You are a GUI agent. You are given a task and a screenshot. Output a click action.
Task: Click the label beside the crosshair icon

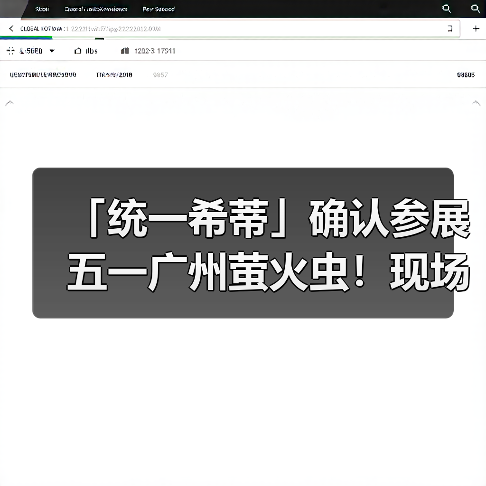[31, 51]
